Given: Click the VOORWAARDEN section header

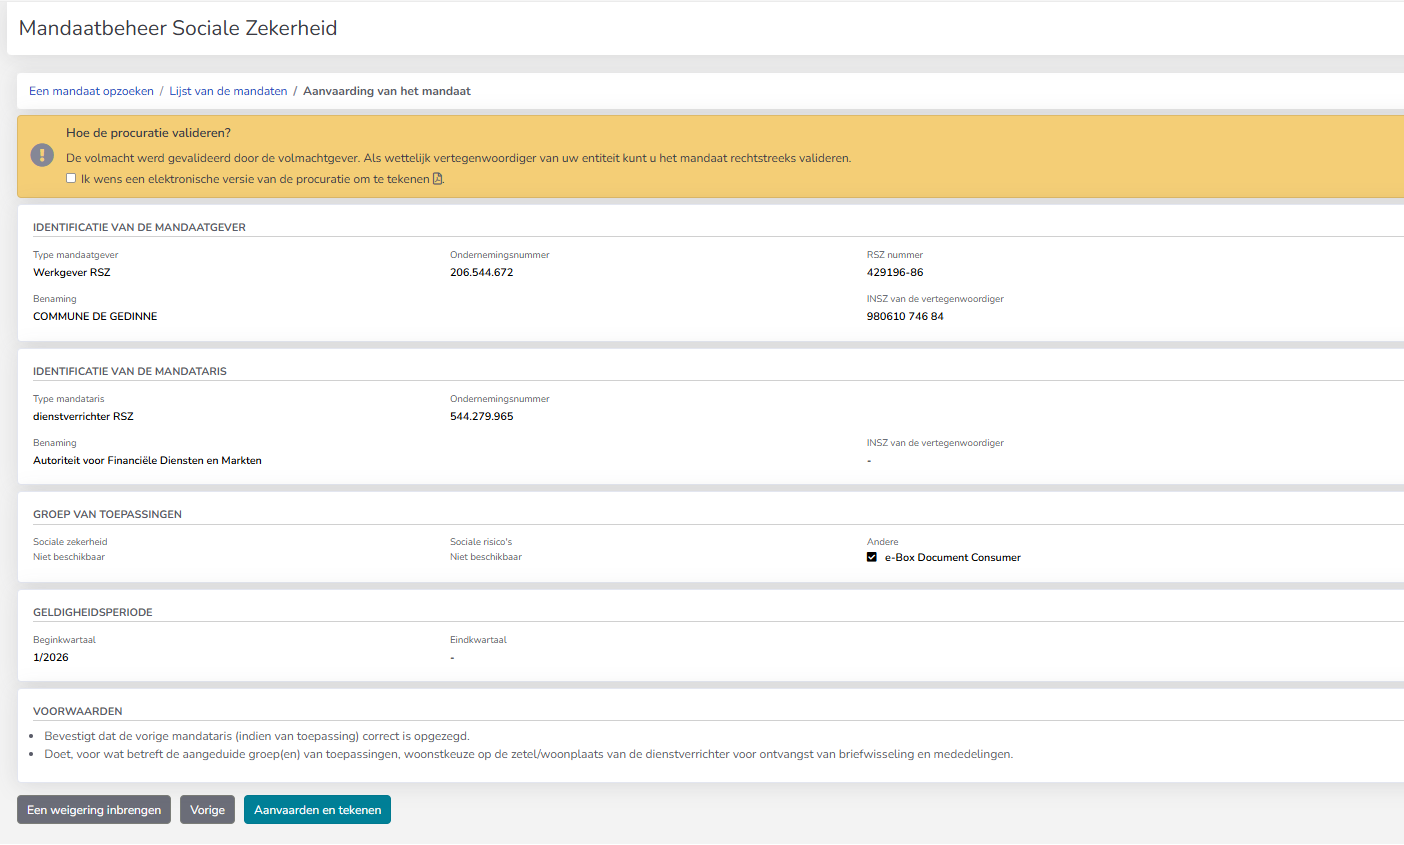Looking at the screenshot, I should [77, 711].
